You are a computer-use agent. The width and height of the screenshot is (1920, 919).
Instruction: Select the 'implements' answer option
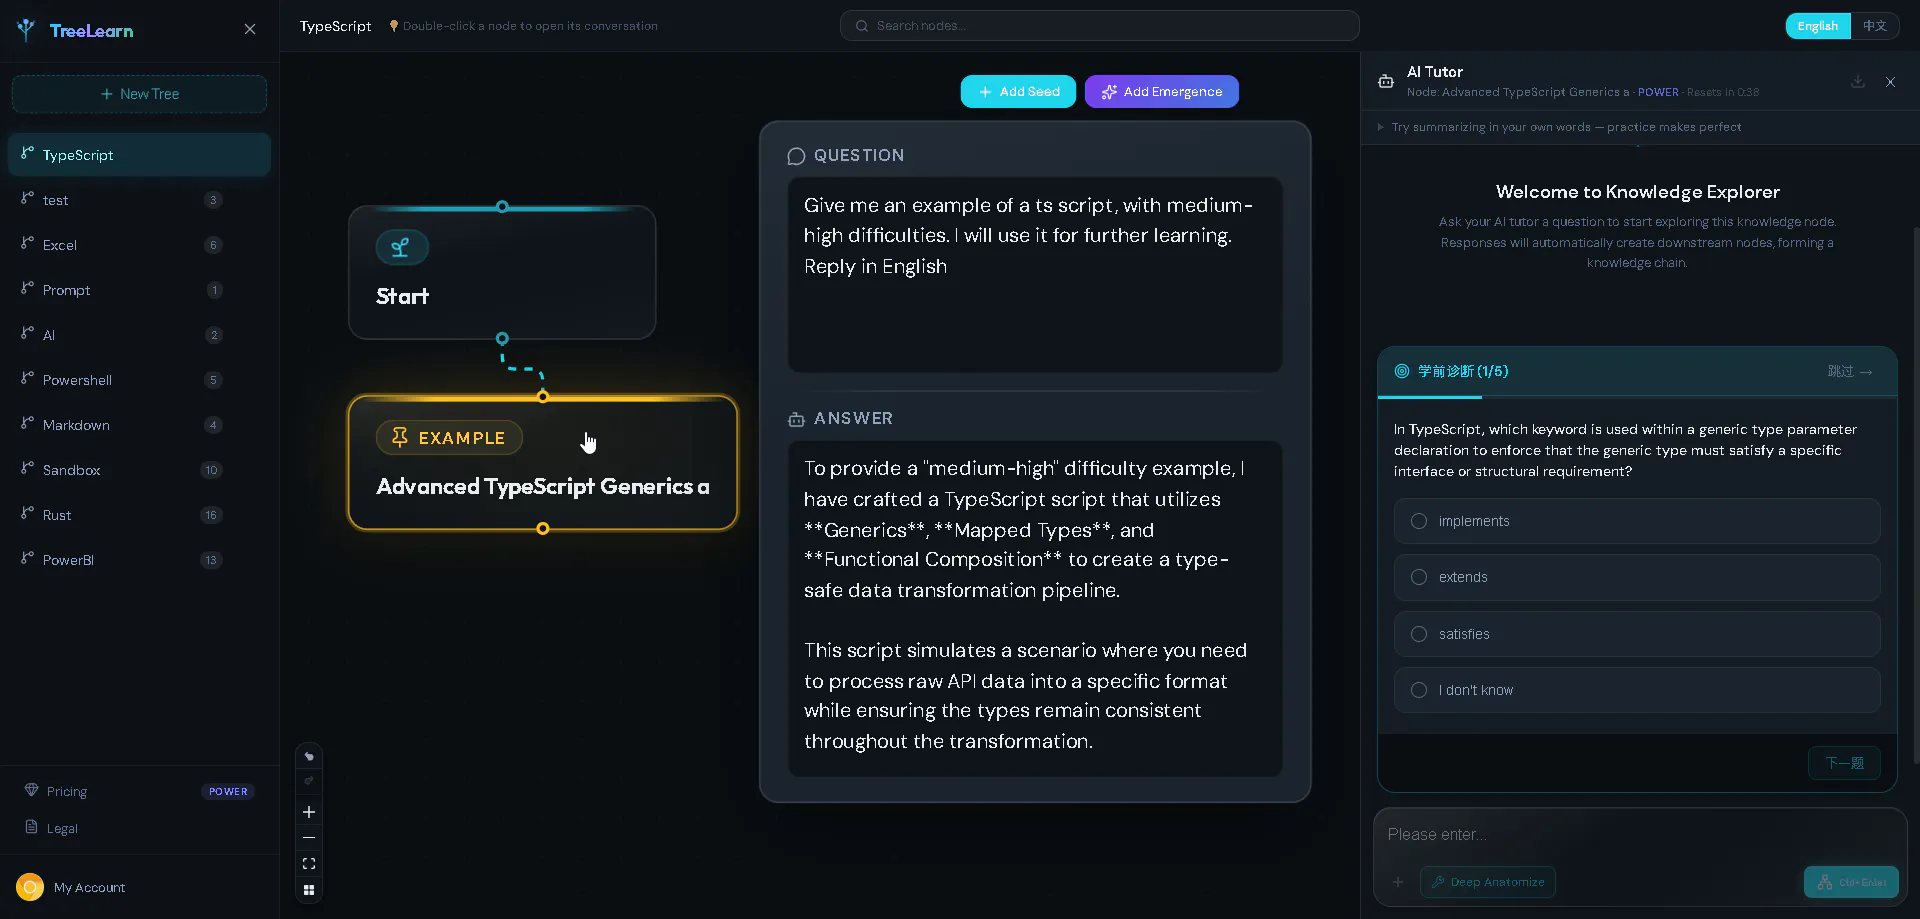tap(1637, 521)
